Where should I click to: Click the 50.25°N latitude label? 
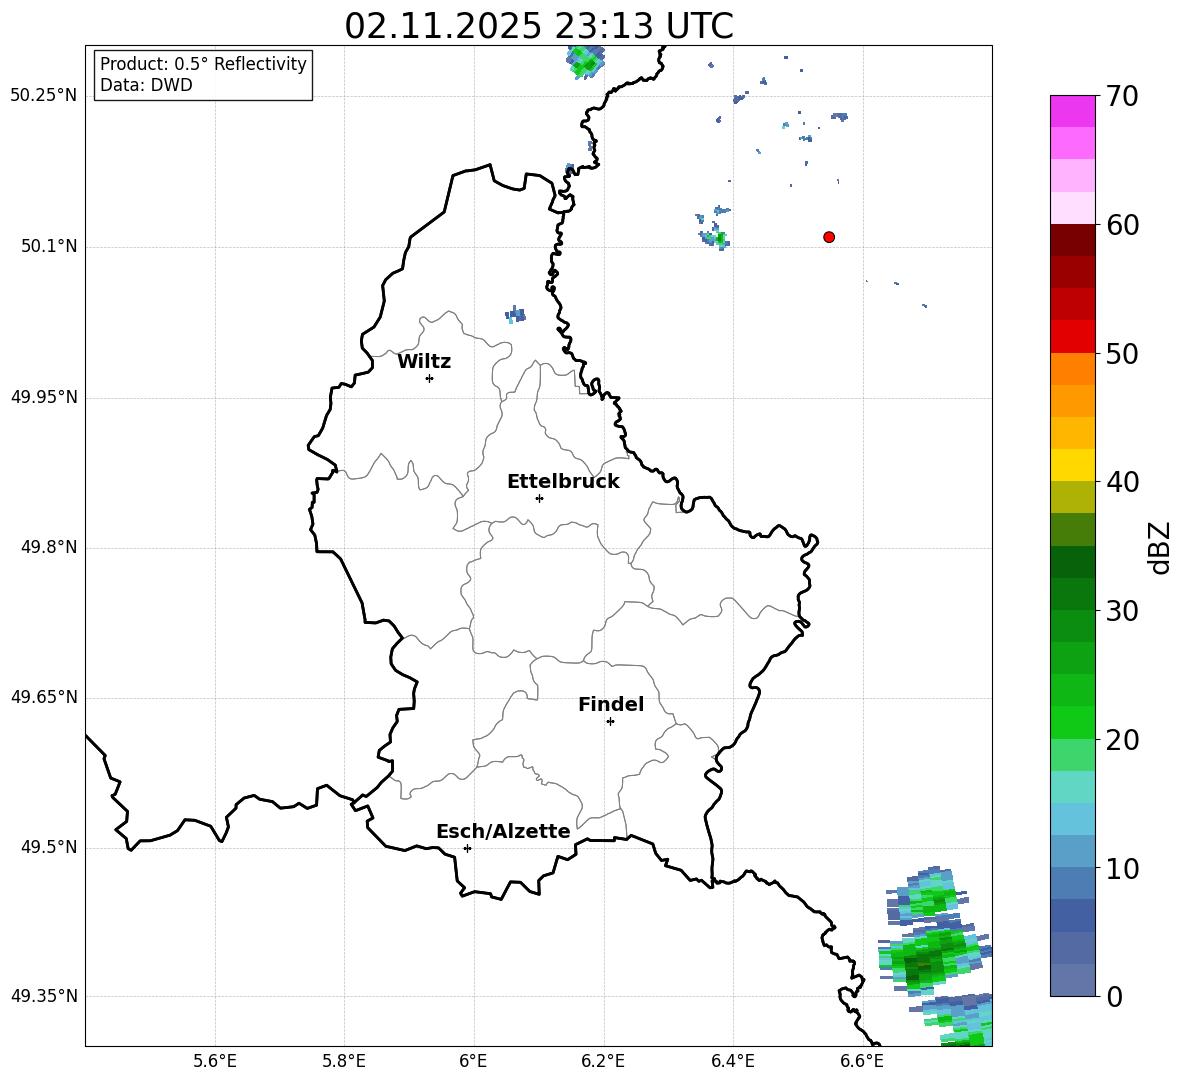click(x=44, y=96)
